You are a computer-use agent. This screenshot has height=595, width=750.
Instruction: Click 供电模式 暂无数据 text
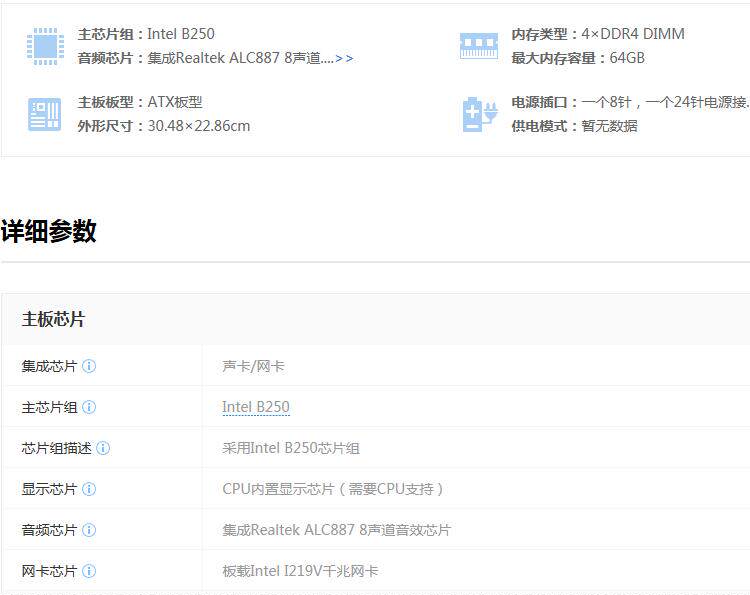tap(574, 126)
